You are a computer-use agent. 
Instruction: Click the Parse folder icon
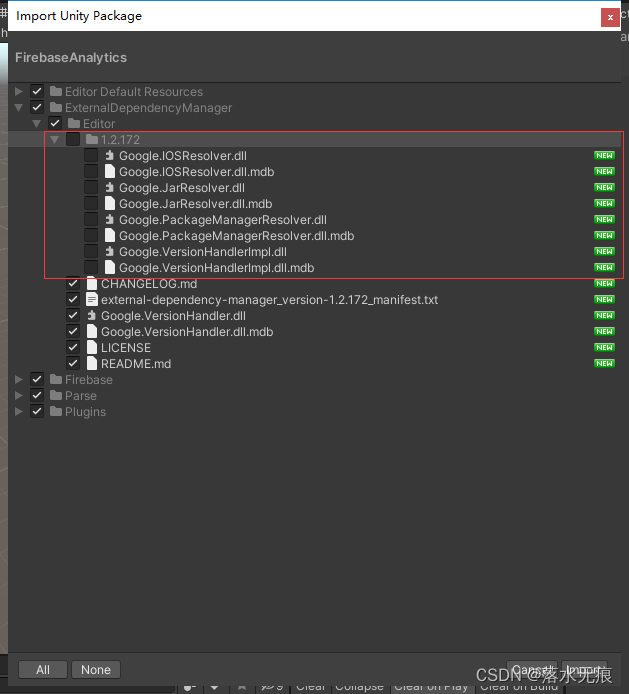pyautogui.click(x=56, y=395)
